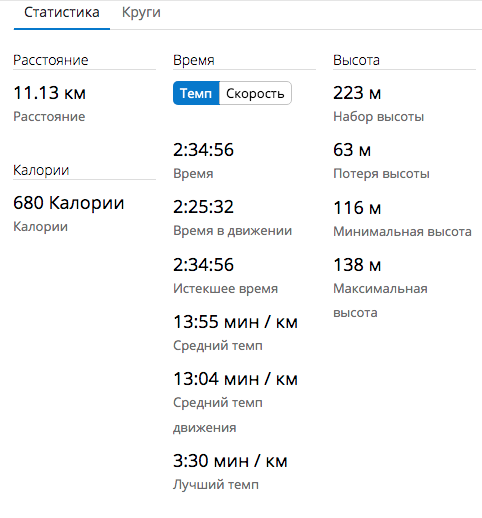The height and width of the screenshot is (518, 482).
Task: Select the 138 м maximum elevation value
Action: pos(357,265)
